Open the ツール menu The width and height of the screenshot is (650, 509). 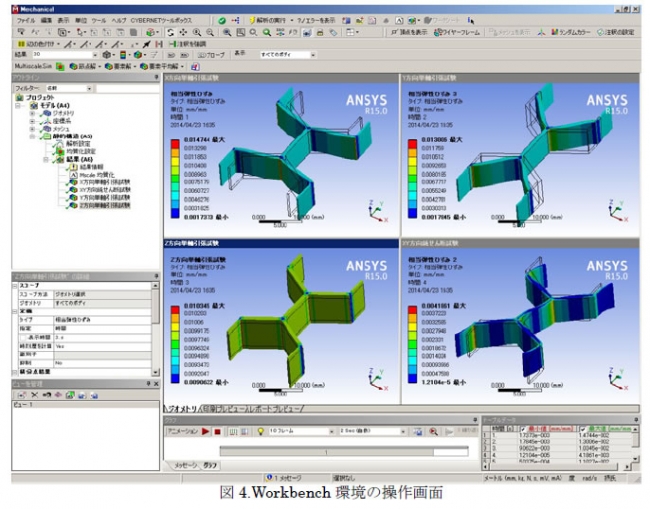99,20
